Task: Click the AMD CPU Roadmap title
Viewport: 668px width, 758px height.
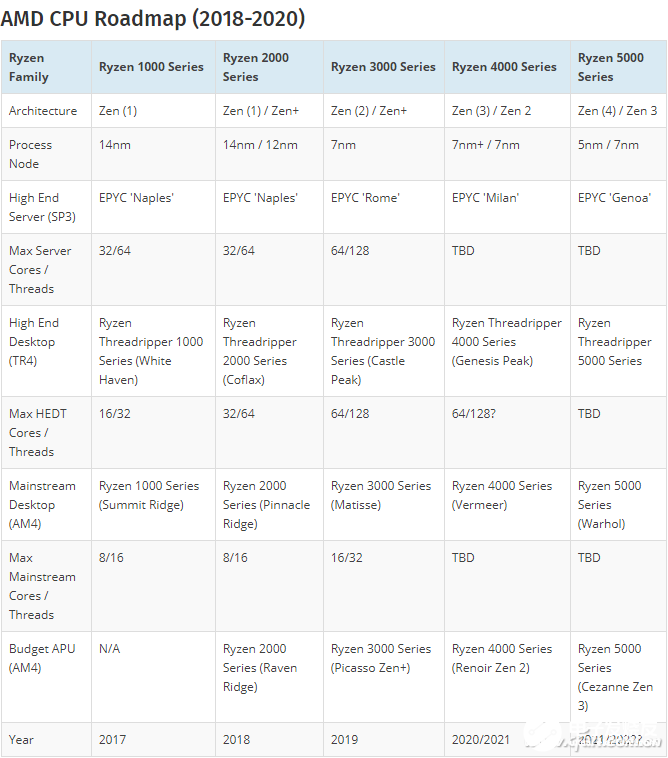Action: coord(153,18)
